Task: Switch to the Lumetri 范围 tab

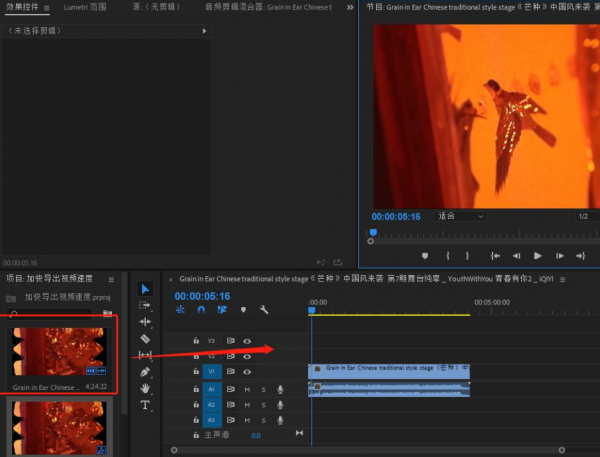Action: tap(85, 7)
